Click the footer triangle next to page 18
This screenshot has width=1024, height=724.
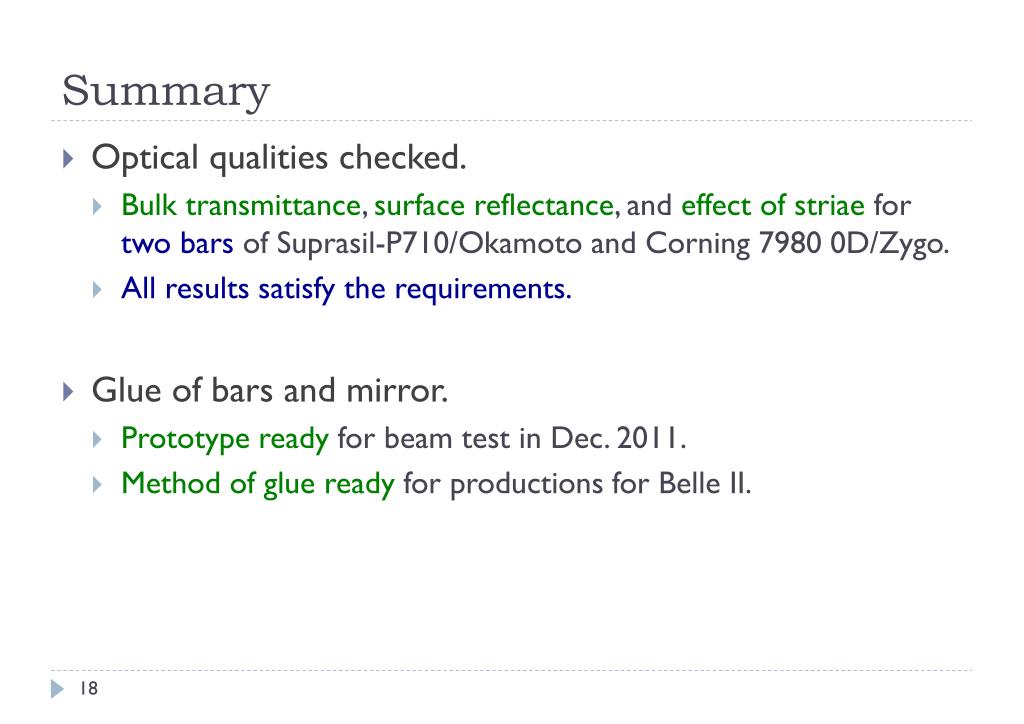(x=57, y=689)
